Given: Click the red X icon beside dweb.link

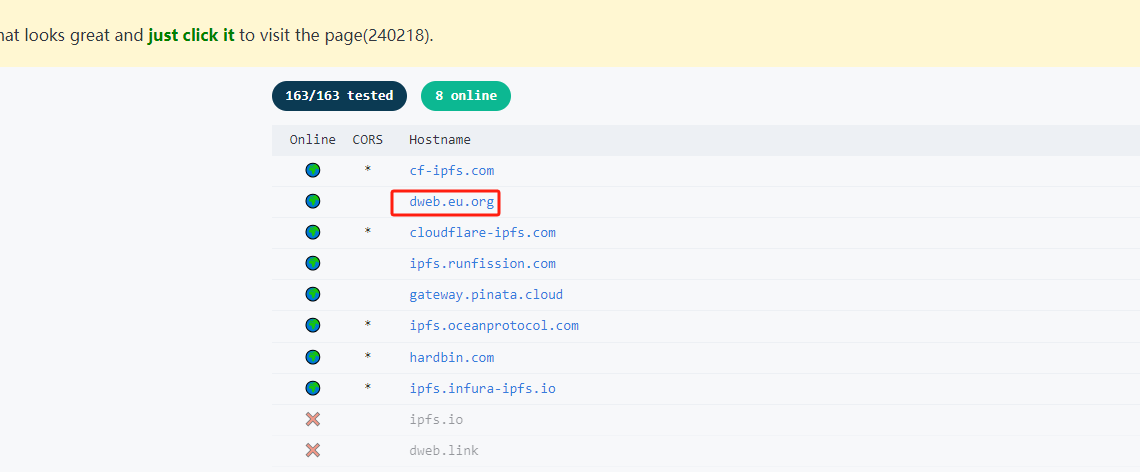Looking at the screenshot, I should (x=313, y=450).
